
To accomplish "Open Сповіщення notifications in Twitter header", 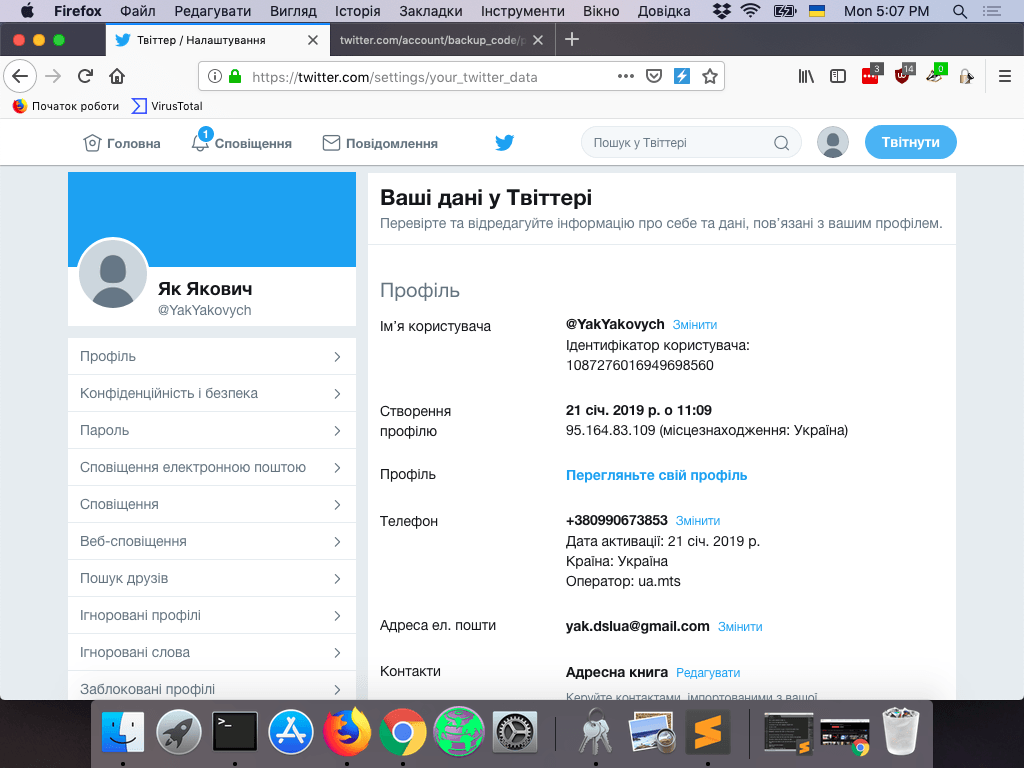I will [242, 142].
